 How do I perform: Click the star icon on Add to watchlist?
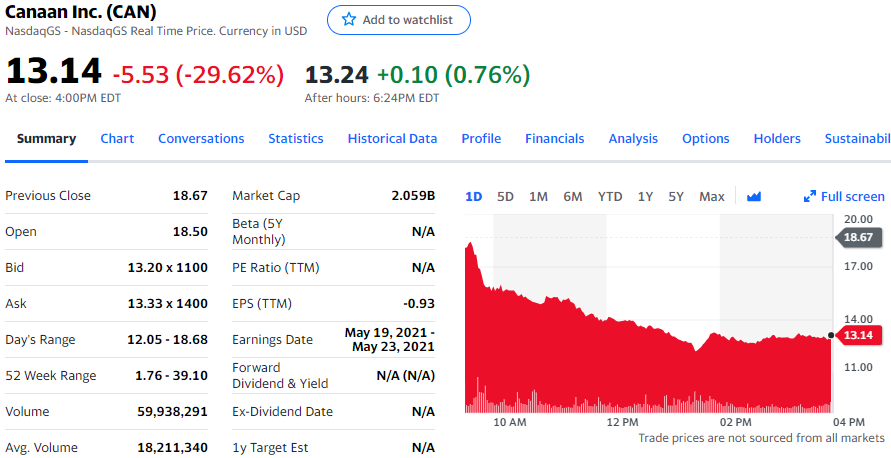[349, 20]
